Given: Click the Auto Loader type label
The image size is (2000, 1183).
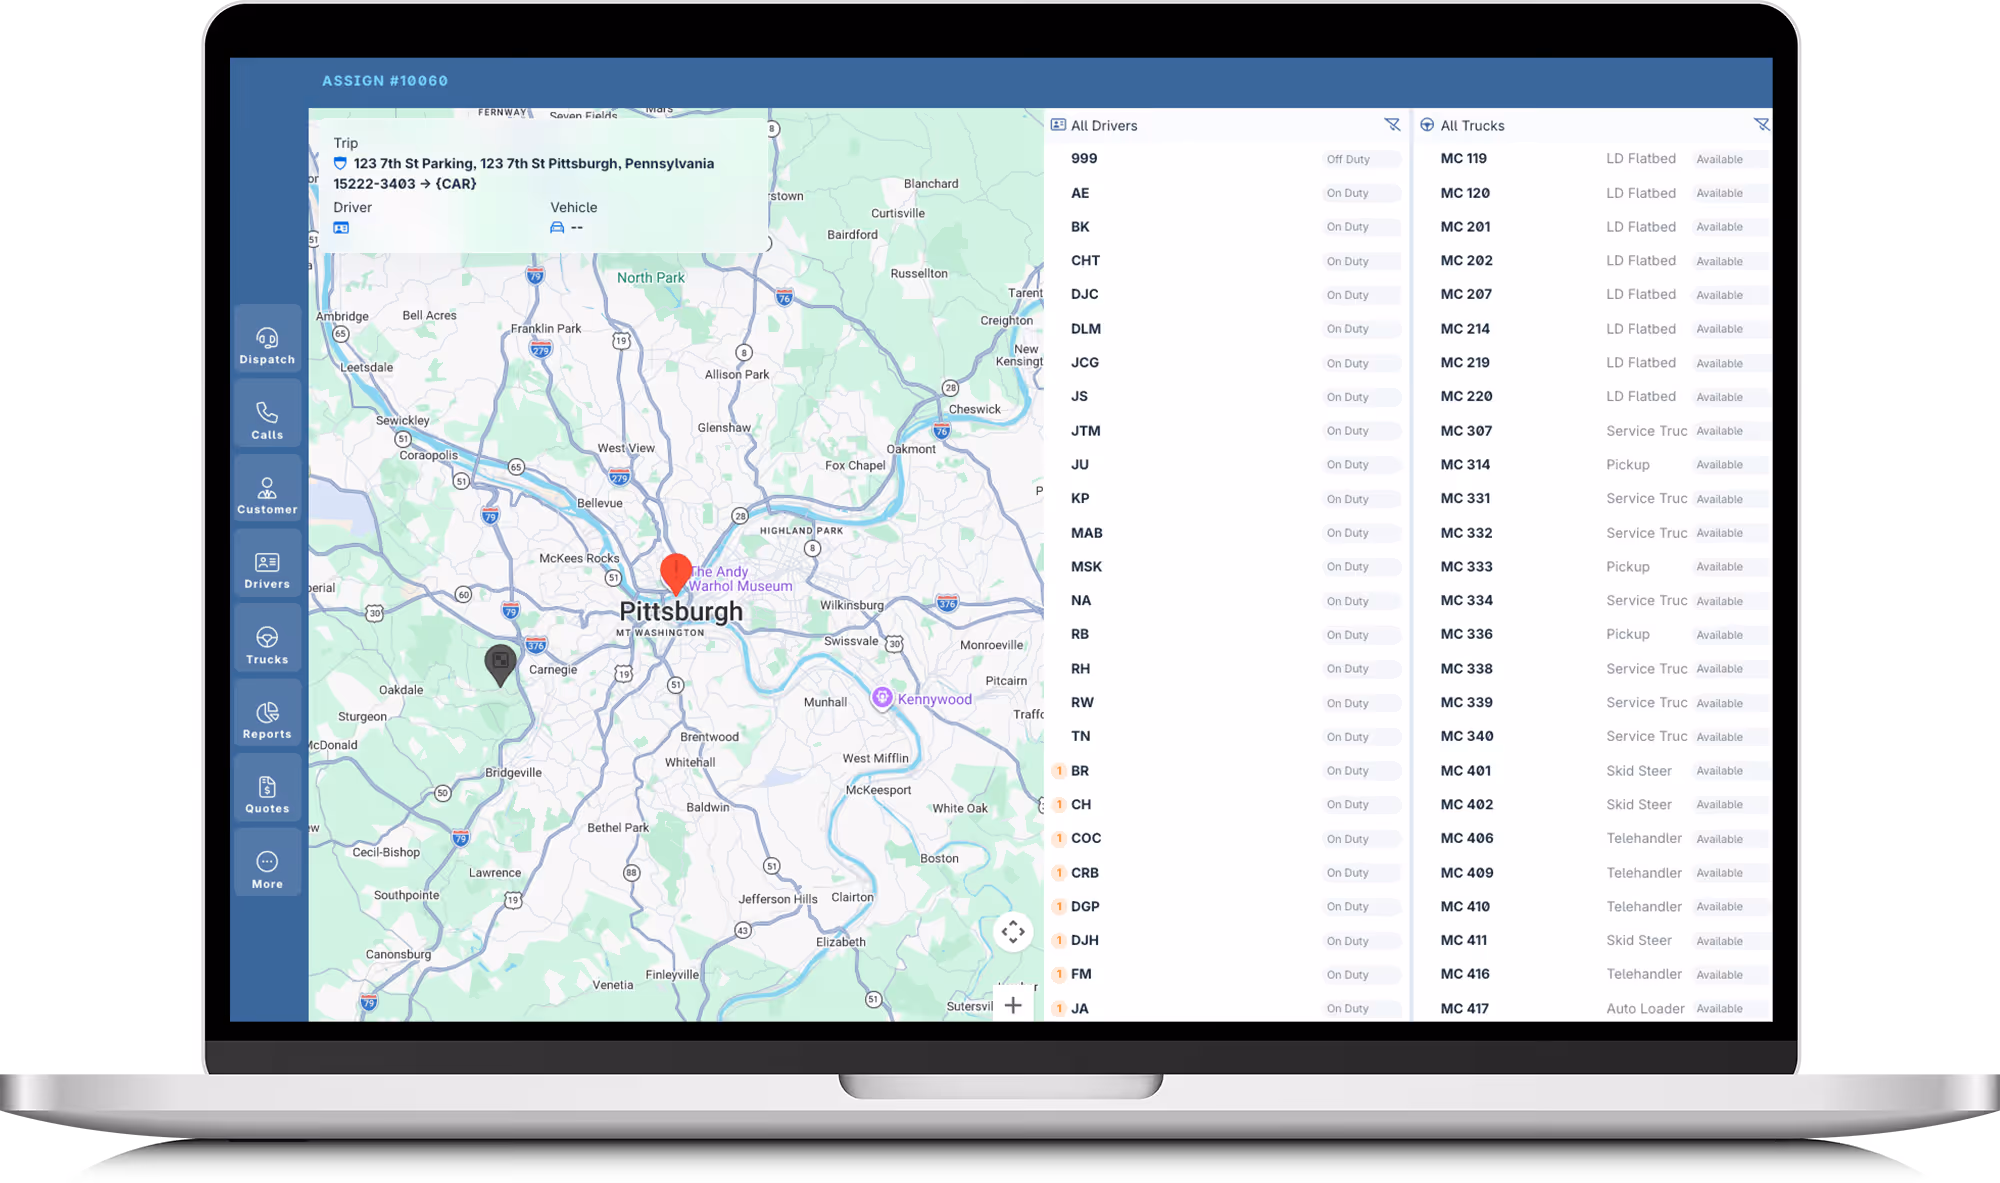Looking at the screenshot, I should click(x=1645, y=1009).
